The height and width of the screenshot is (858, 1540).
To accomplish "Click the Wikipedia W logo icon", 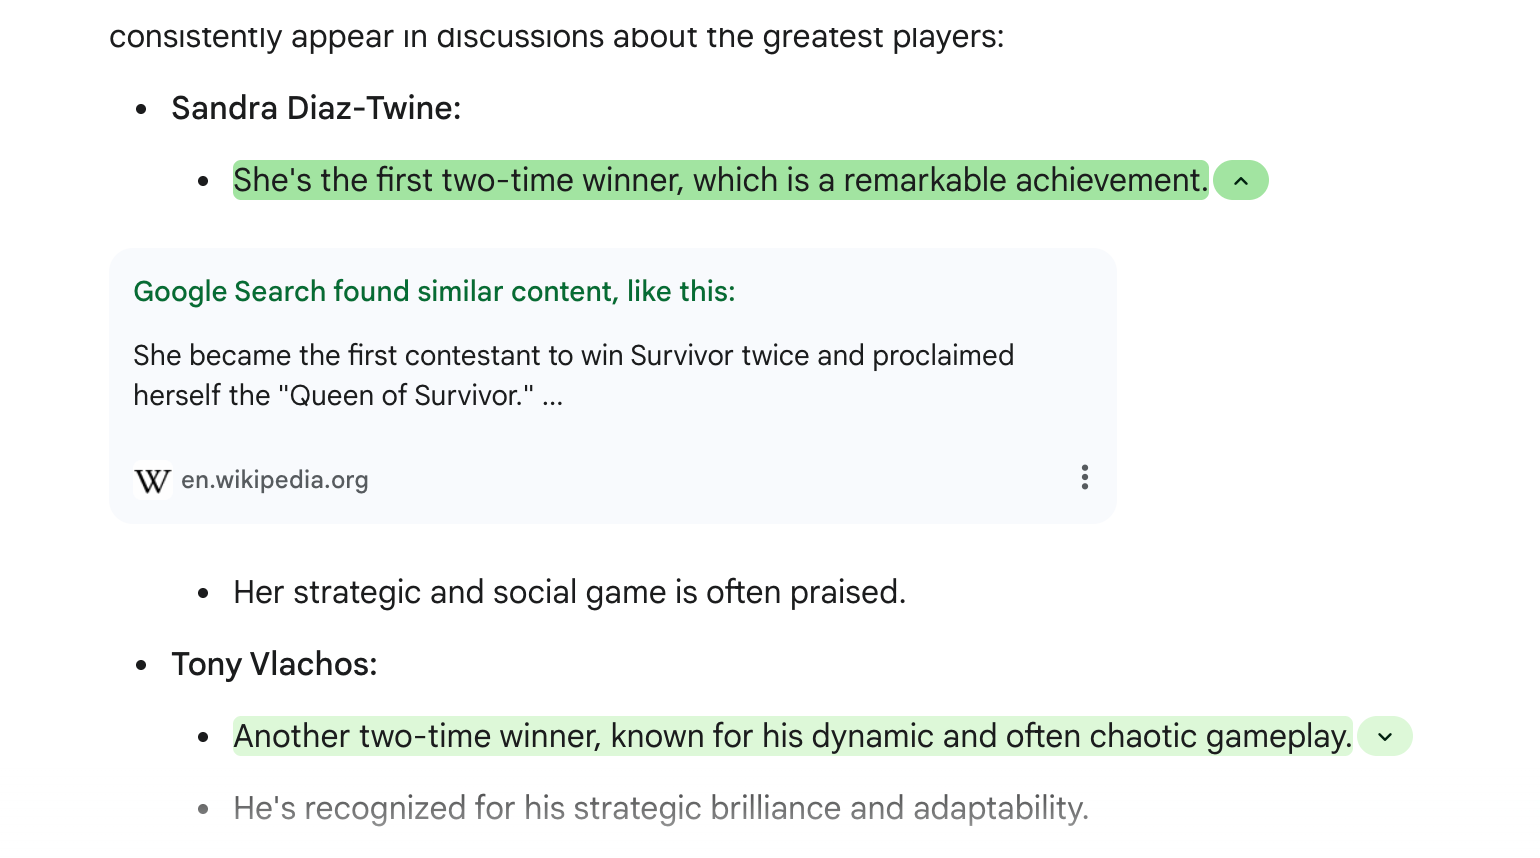I will point(152,481).
